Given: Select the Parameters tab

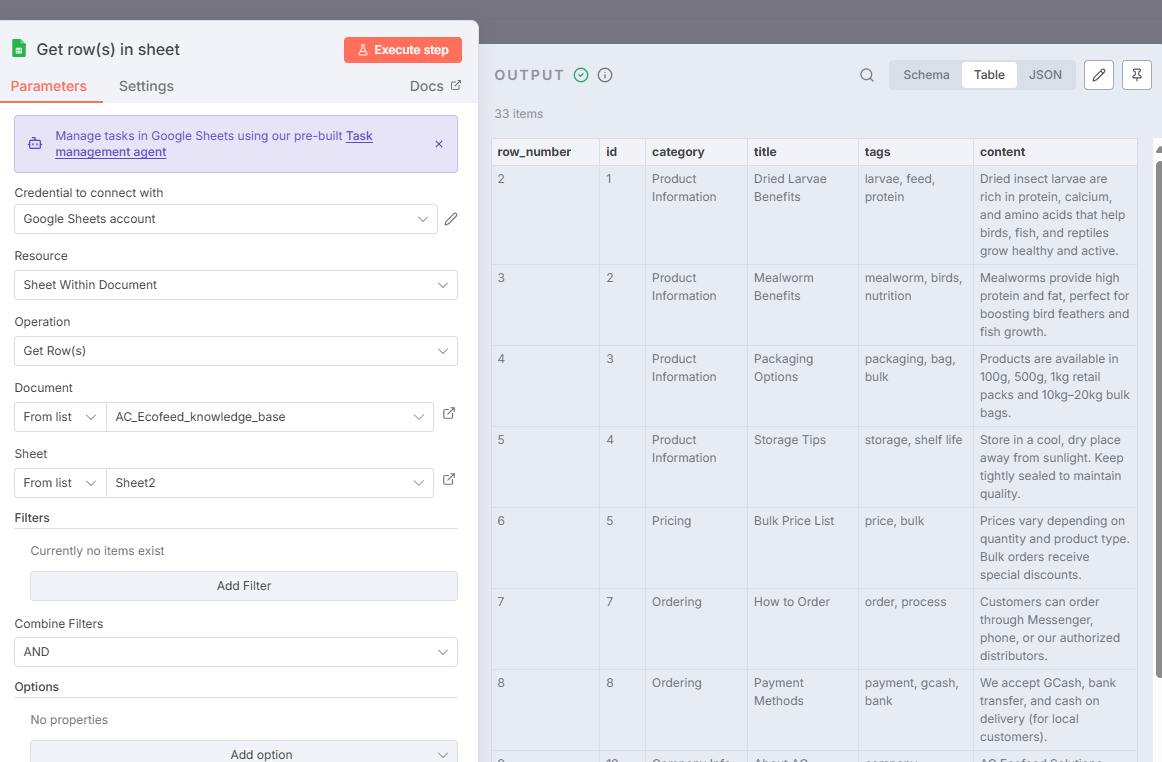Looking at the screenshot, I should [x=49, y=86].
